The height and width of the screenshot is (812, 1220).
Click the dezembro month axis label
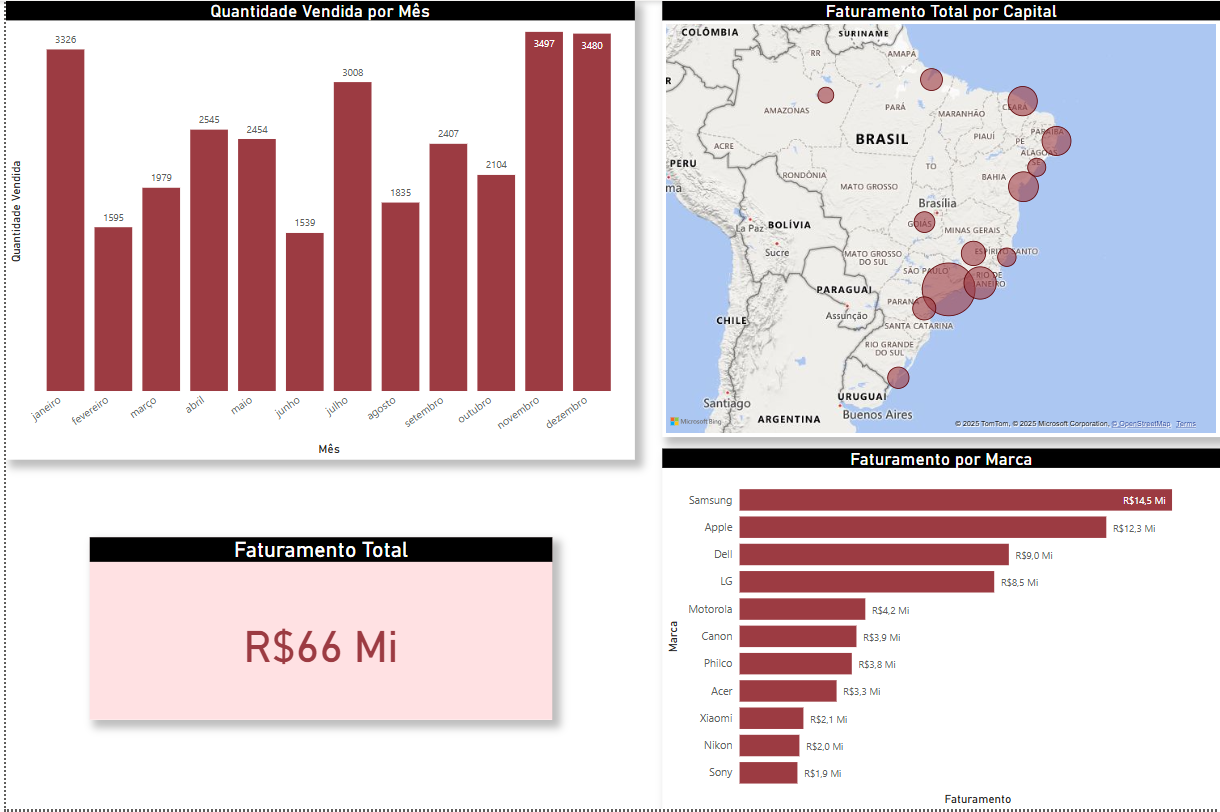(566, 412)
